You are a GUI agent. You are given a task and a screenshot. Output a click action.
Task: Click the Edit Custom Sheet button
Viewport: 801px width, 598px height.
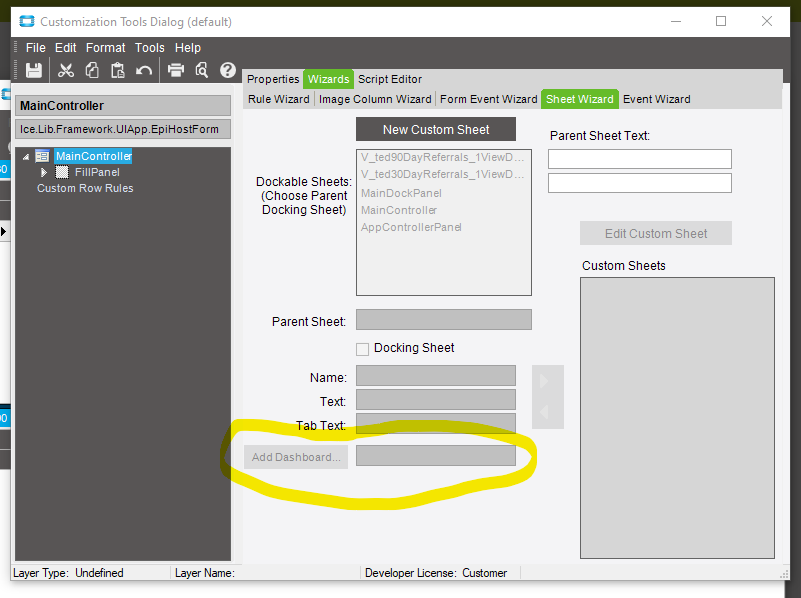(x=656, y=234)
